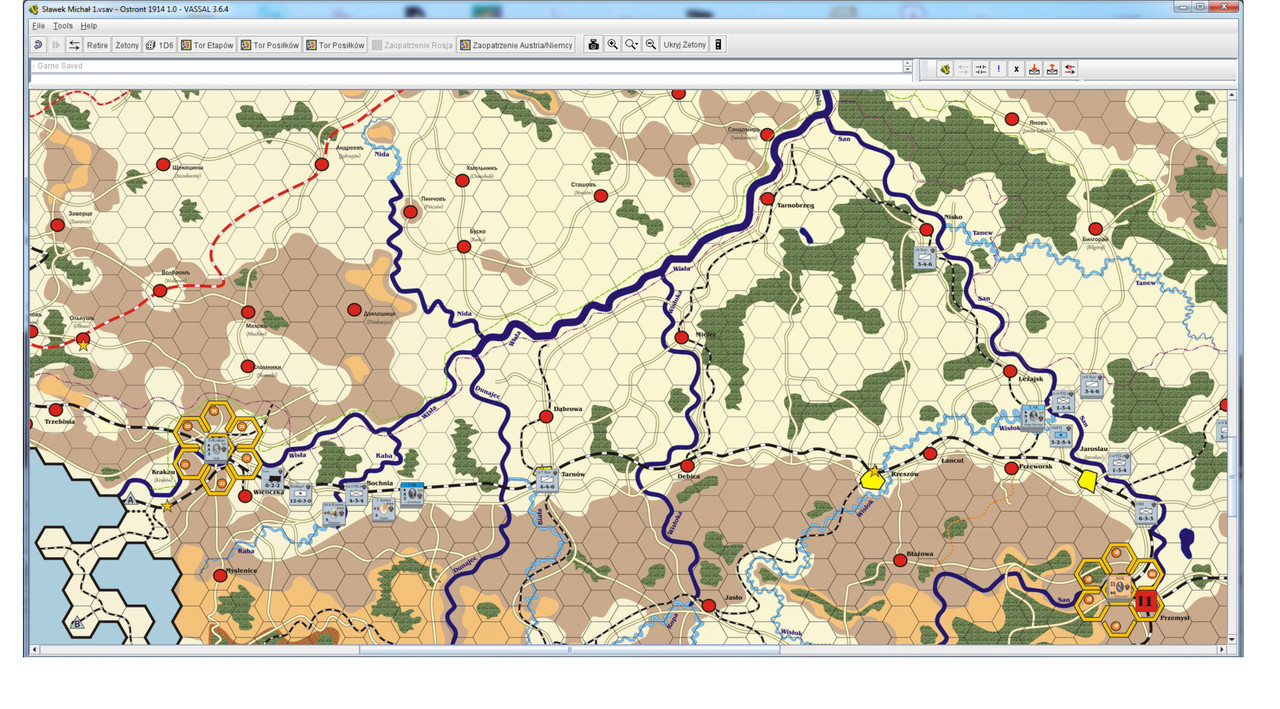Click the Game Saved chat log field
The image size is (1280, 709).
[466, 66]
